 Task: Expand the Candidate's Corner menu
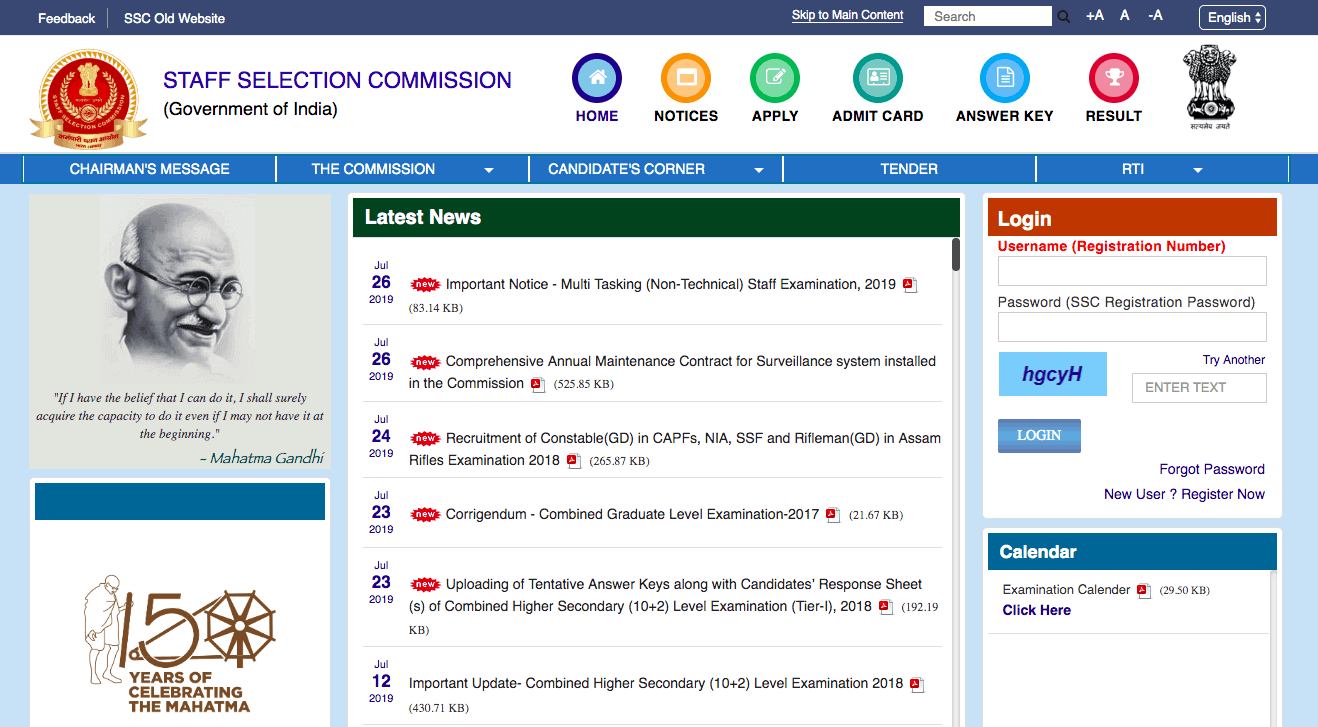click(655, 169)
